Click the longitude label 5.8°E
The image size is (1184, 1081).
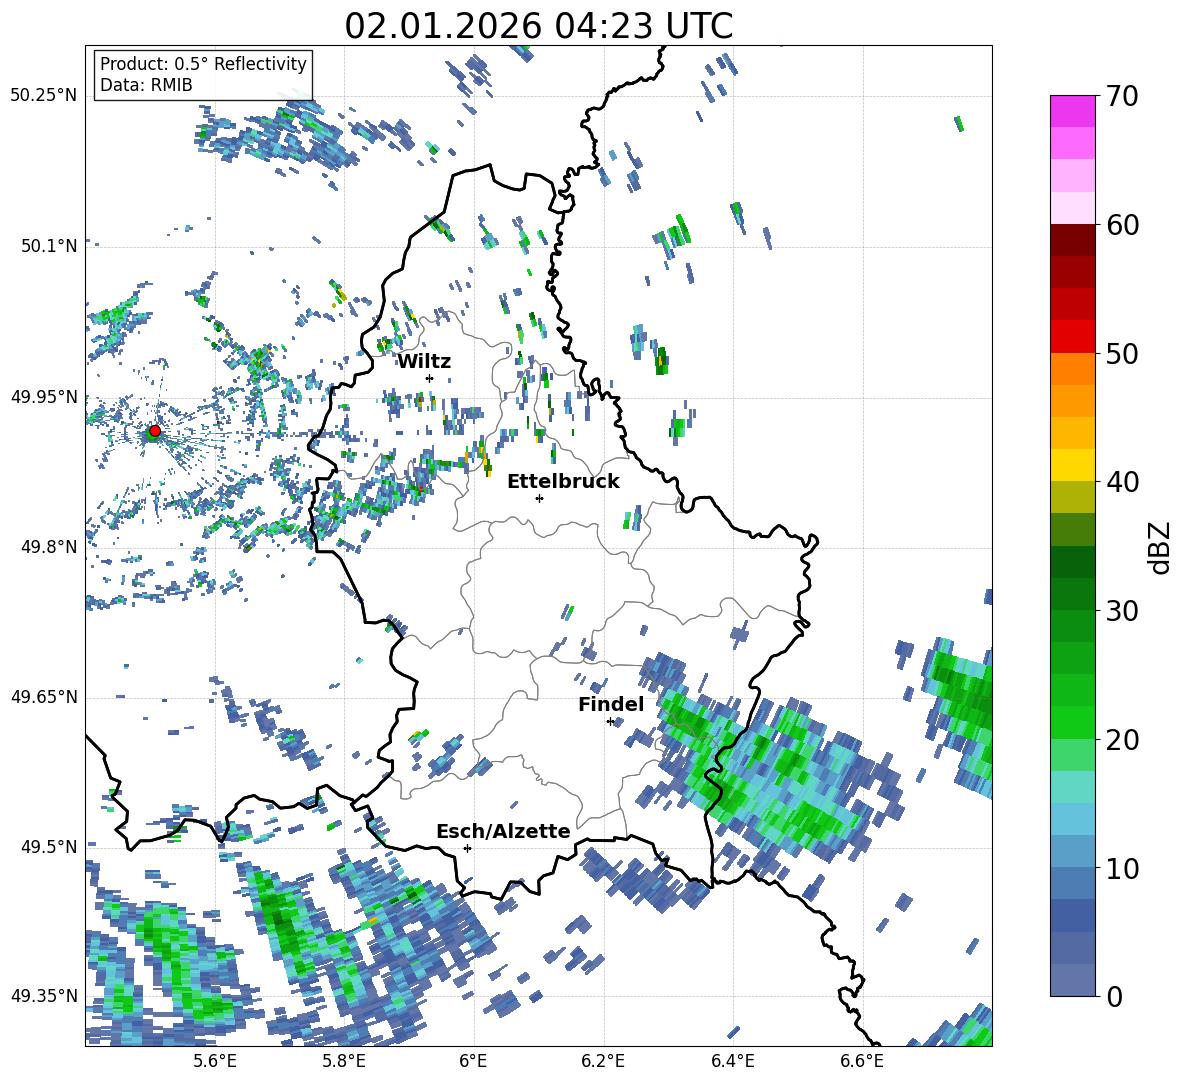click(344, 1061)
